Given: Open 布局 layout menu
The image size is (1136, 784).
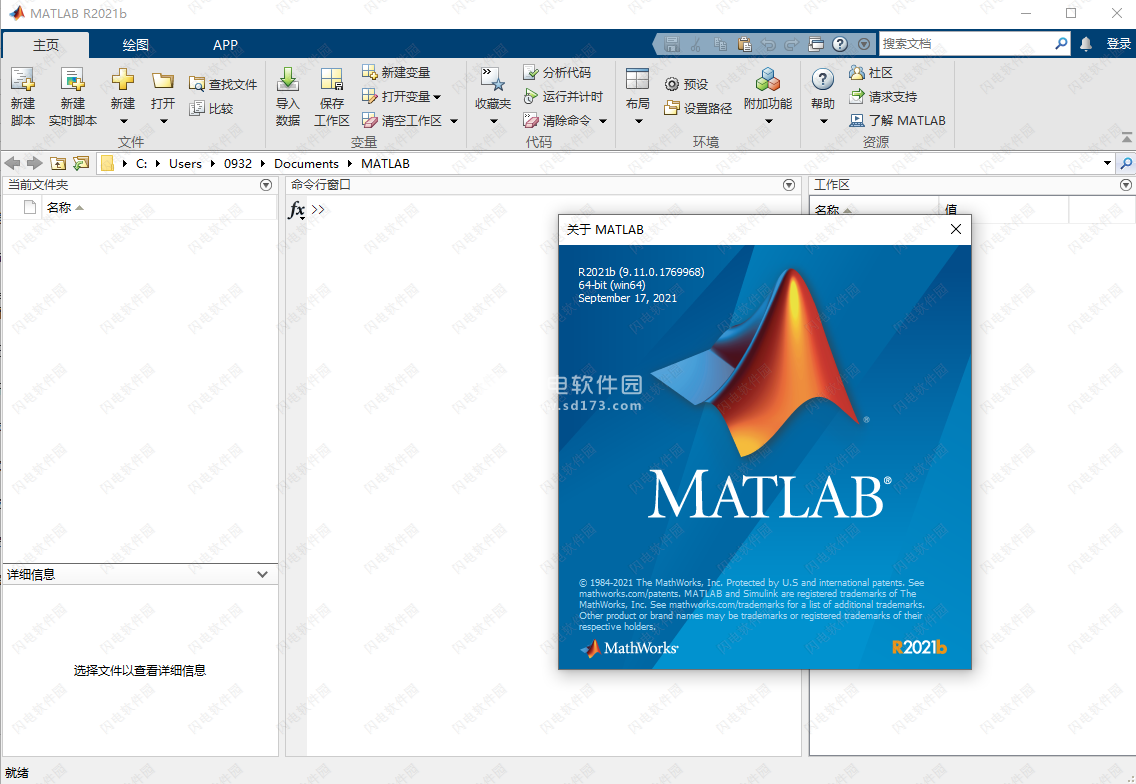Looking at the screenshot, I should pyautogui.click(x=638, y=96).
